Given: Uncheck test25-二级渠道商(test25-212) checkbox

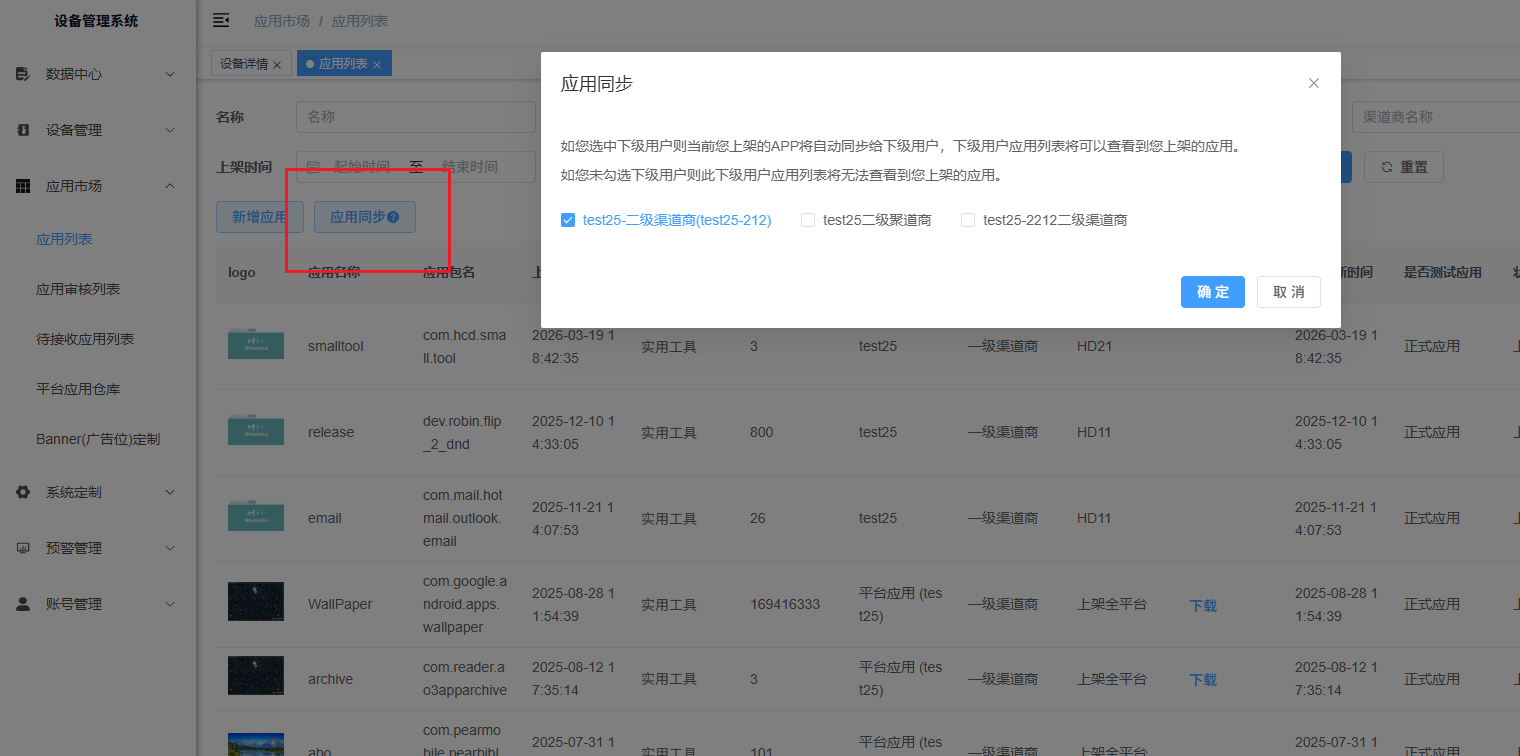Looking at the screenshot, I should (x=568, y=220).
